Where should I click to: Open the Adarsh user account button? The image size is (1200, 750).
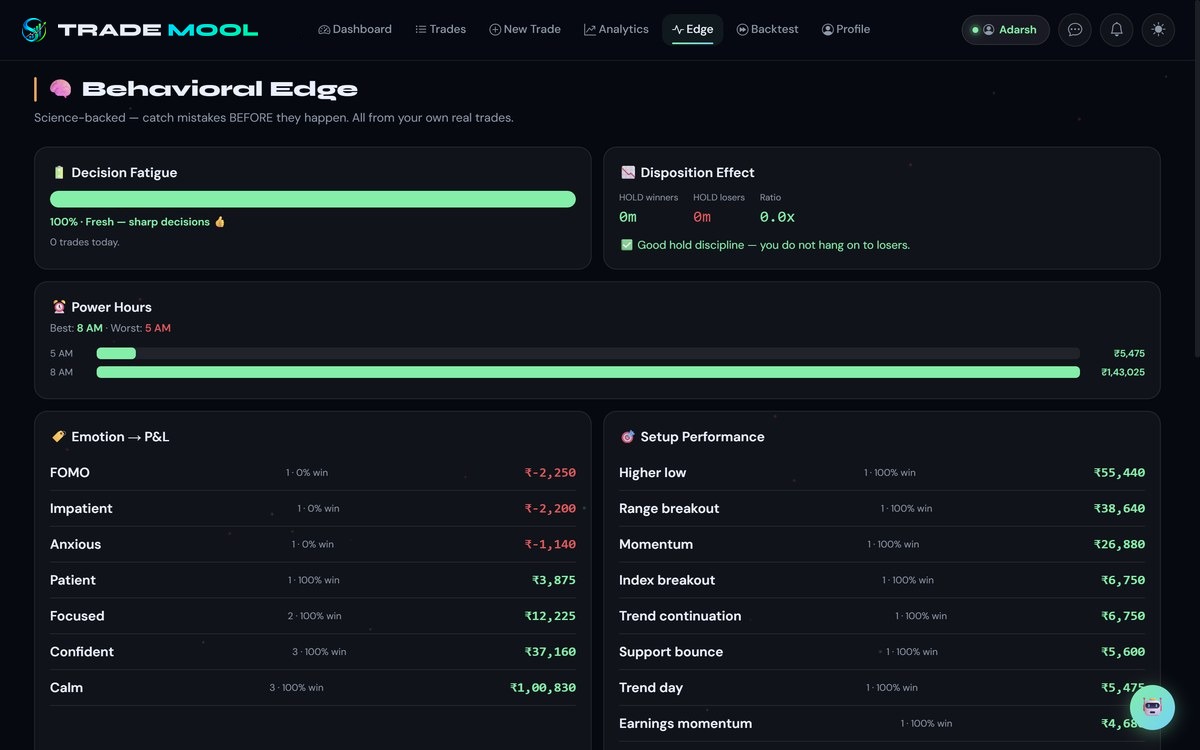pyautogui.click(x=1006, y=30)
